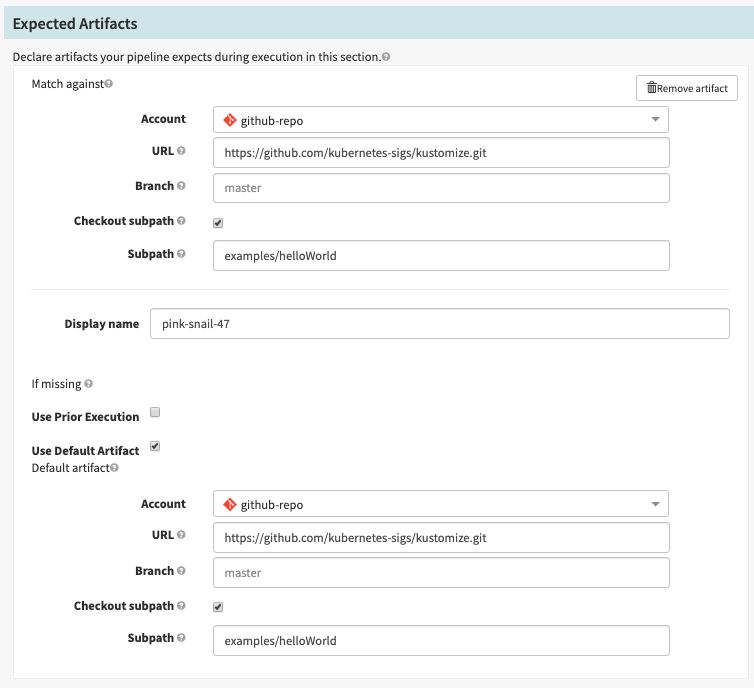The width and height of the screenshot is (754, 688).
Task: Focus the Display name field pink-snail-47
Action: [439, 324]
